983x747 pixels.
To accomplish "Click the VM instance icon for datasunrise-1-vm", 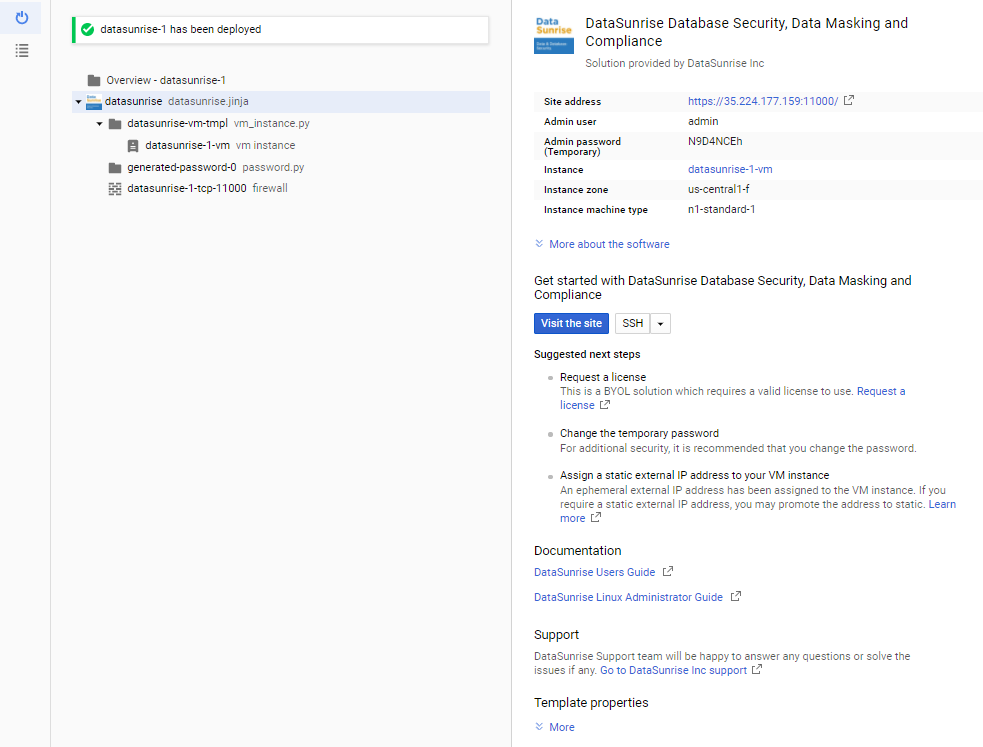I will click(x=133, y=145).
